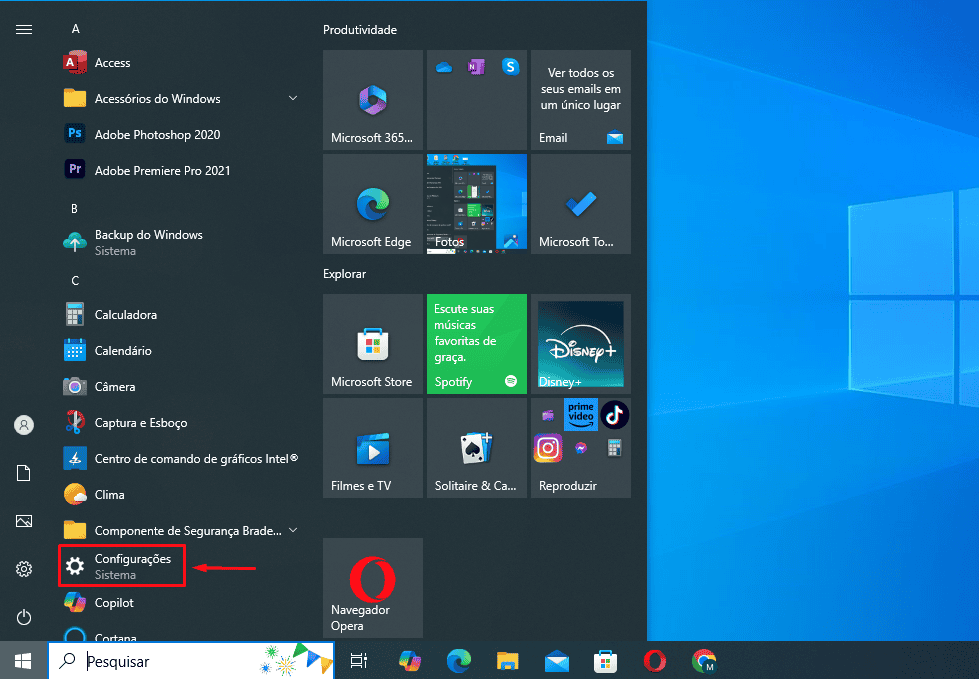Open the Calendário app
The width and height of the screenshot is (979, 679).
(x=180, y=351)
